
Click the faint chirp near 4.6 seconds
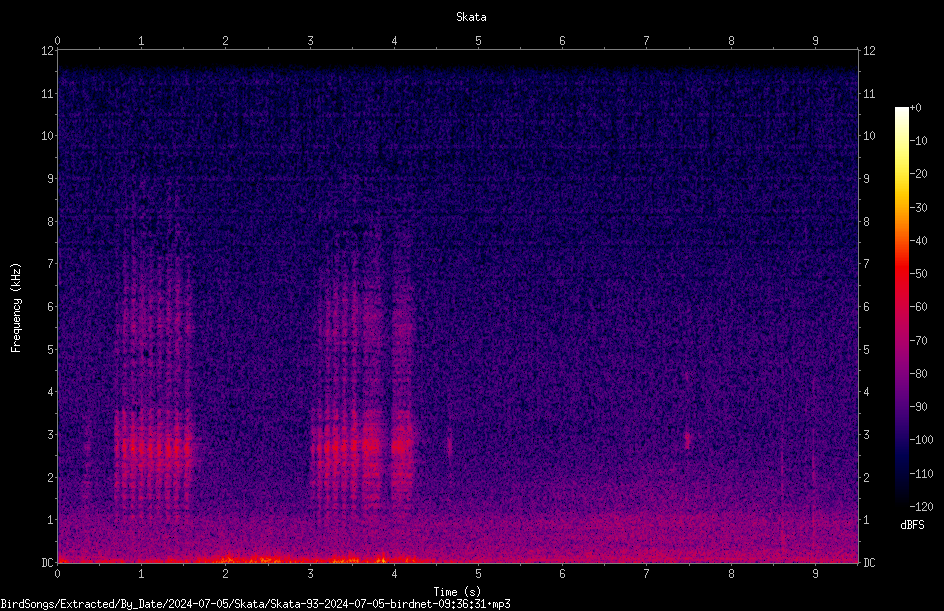click(449, 447)
